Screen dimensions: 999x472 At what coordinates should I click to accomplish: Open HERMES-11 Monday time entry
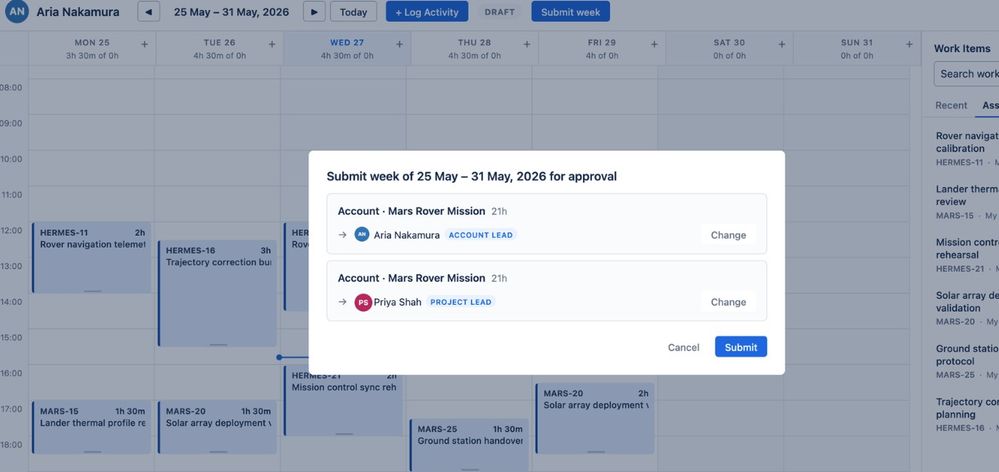pyautogui.click(x=92, y=257)
